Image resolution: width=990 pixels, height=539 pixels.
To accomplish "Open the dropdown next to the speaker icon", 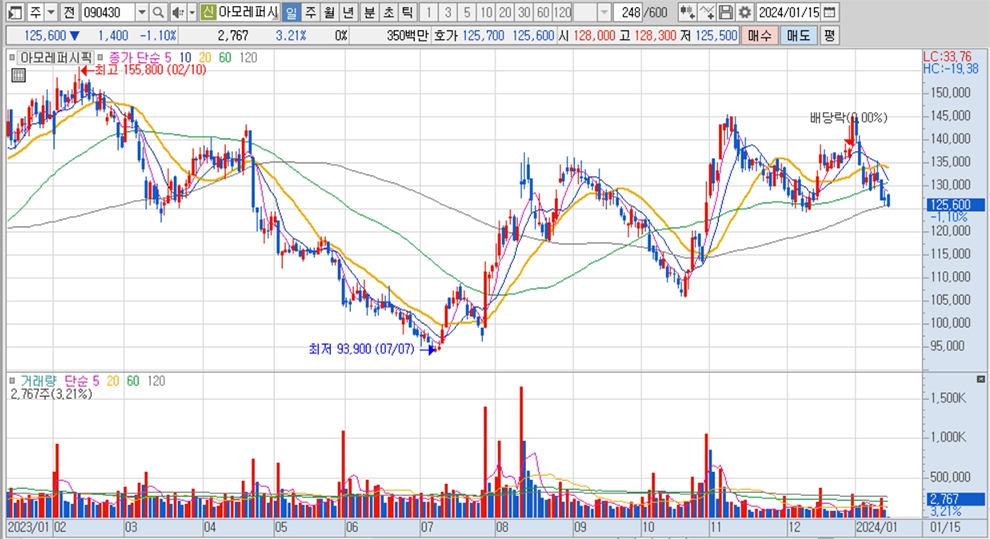I will click(x=192, y=12).
